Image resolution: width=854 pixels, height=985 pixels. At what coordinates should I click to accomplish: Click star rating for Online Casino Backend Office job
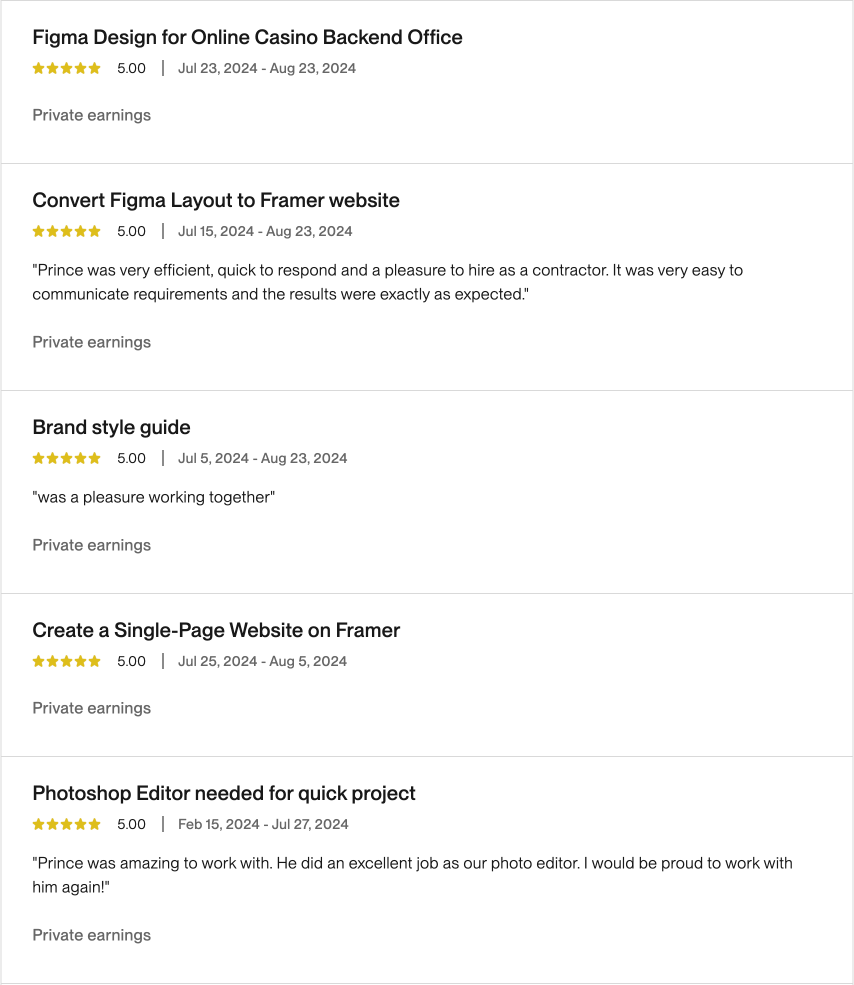(x=67, y=69)
